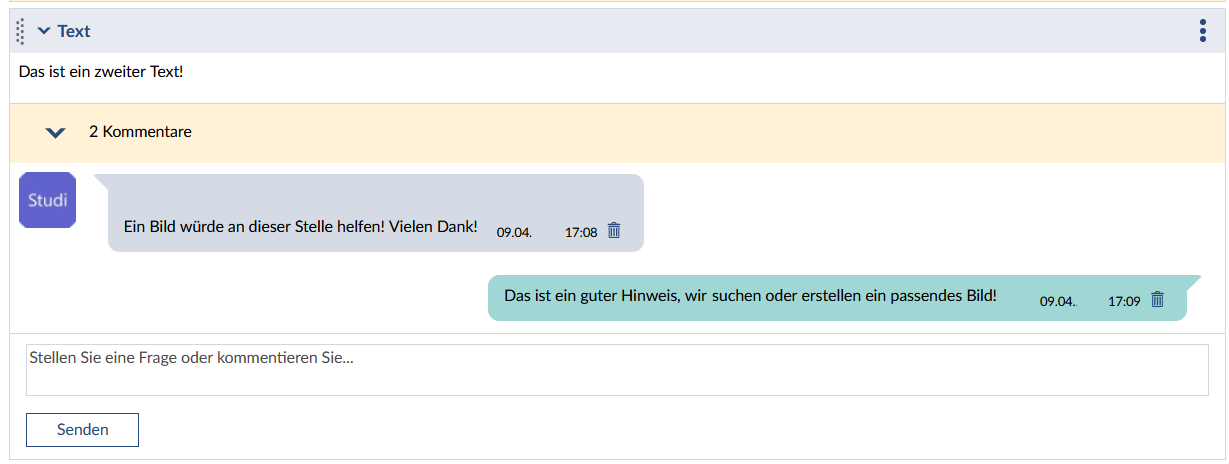Click the 09.04. date in the grey comment

click(x=514, y=232)
